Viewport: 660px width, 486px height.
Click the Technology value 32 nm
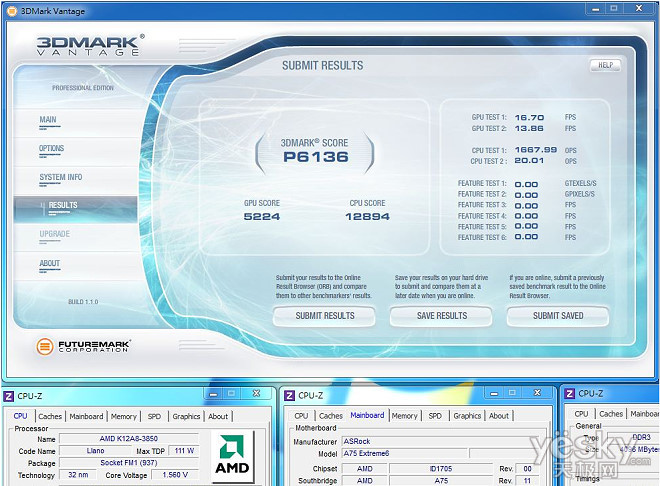pos(78,475)
